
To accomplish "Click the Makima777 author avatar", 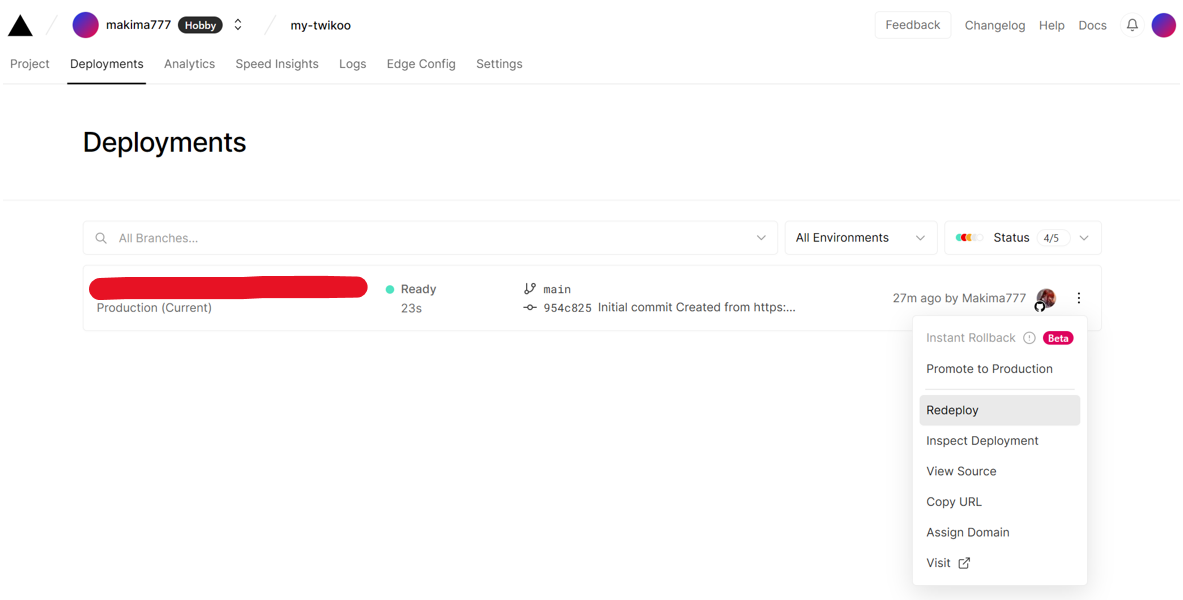I will coord(1045,298).
